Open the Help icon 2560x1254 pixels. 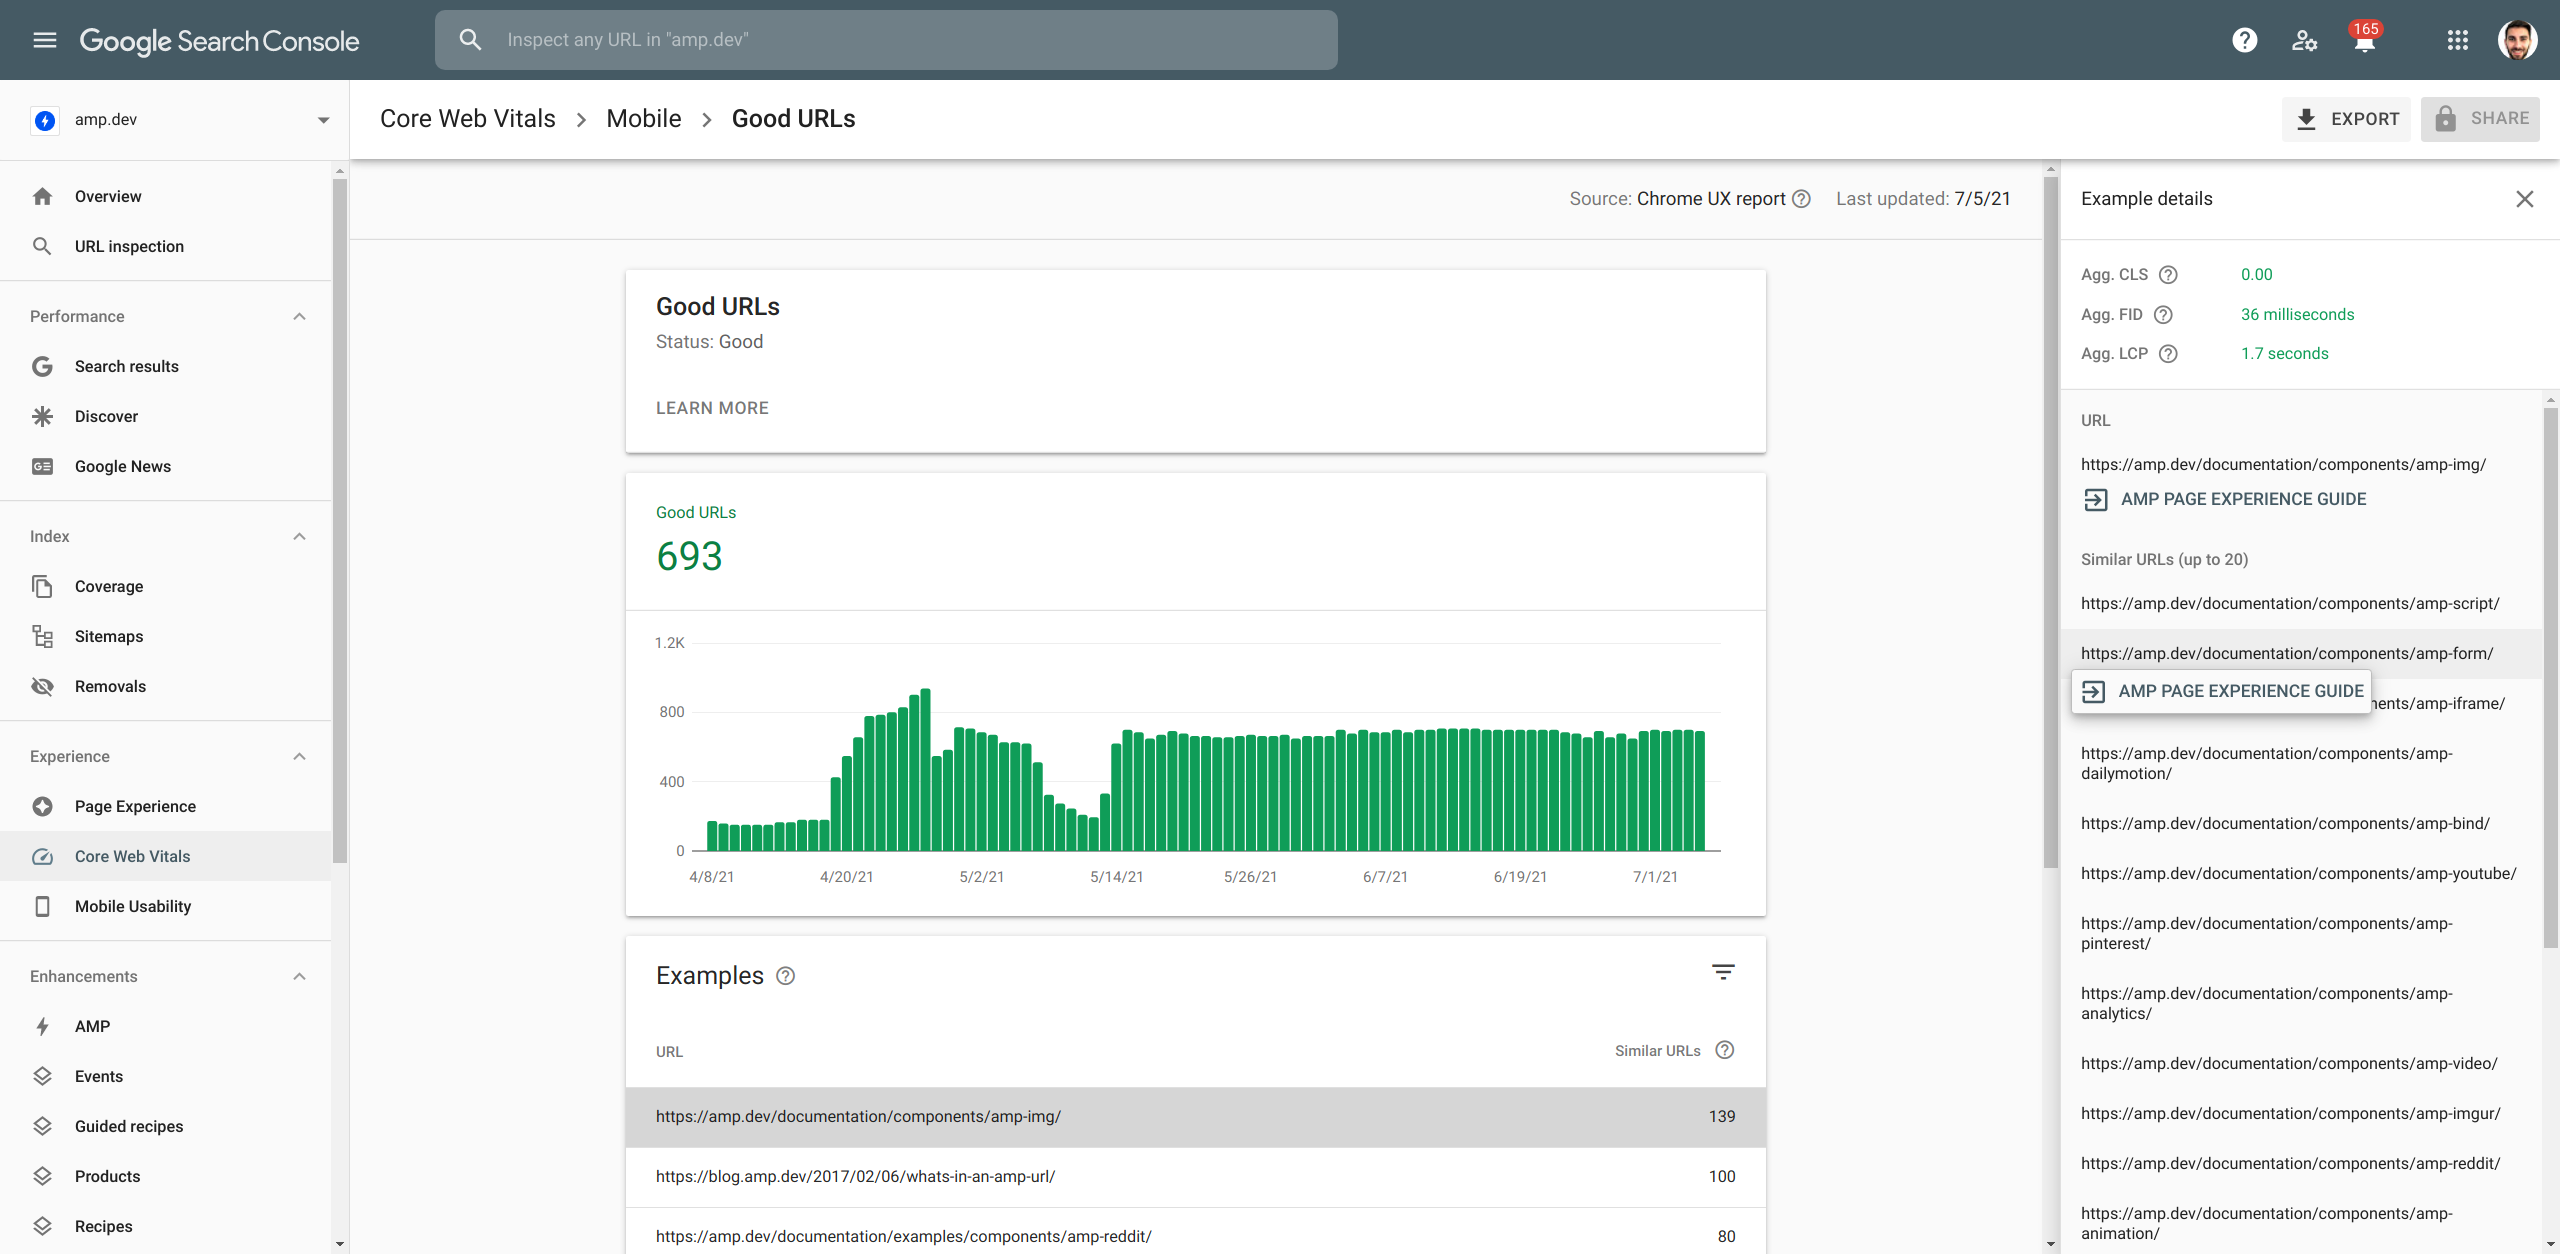2245,40
